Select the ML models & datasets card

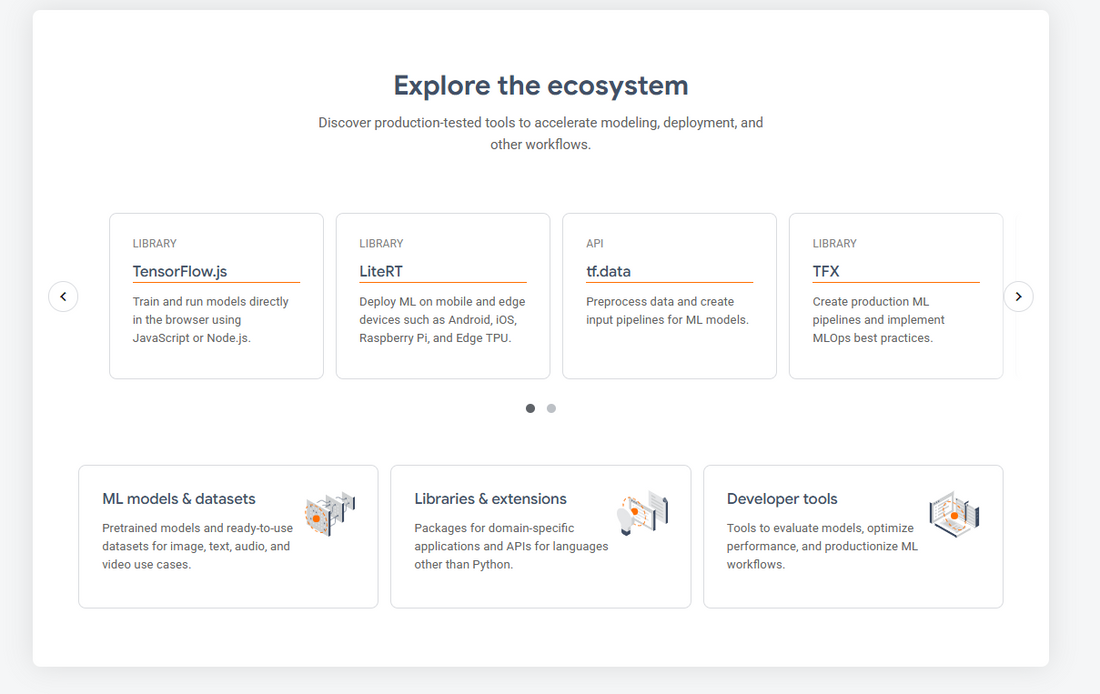pos(228,536)
